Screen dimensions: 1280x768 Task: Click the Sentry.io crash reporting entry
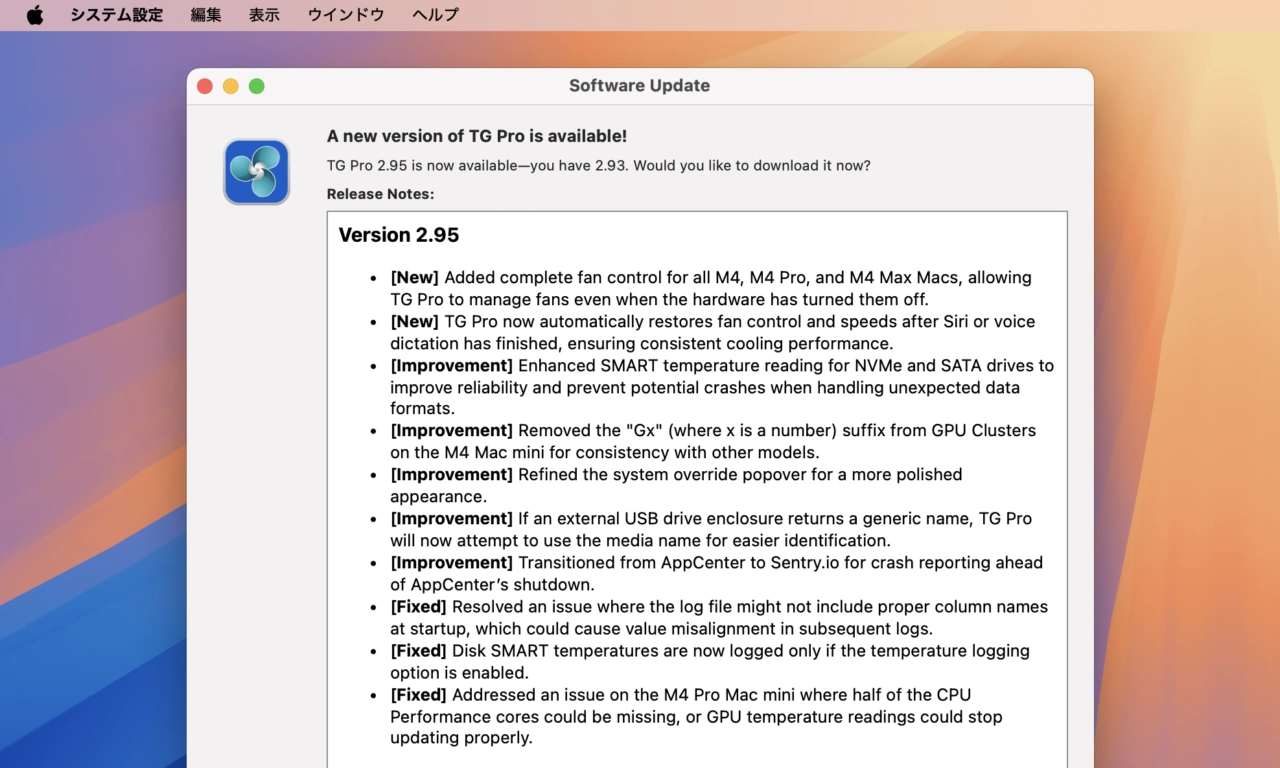715,573
